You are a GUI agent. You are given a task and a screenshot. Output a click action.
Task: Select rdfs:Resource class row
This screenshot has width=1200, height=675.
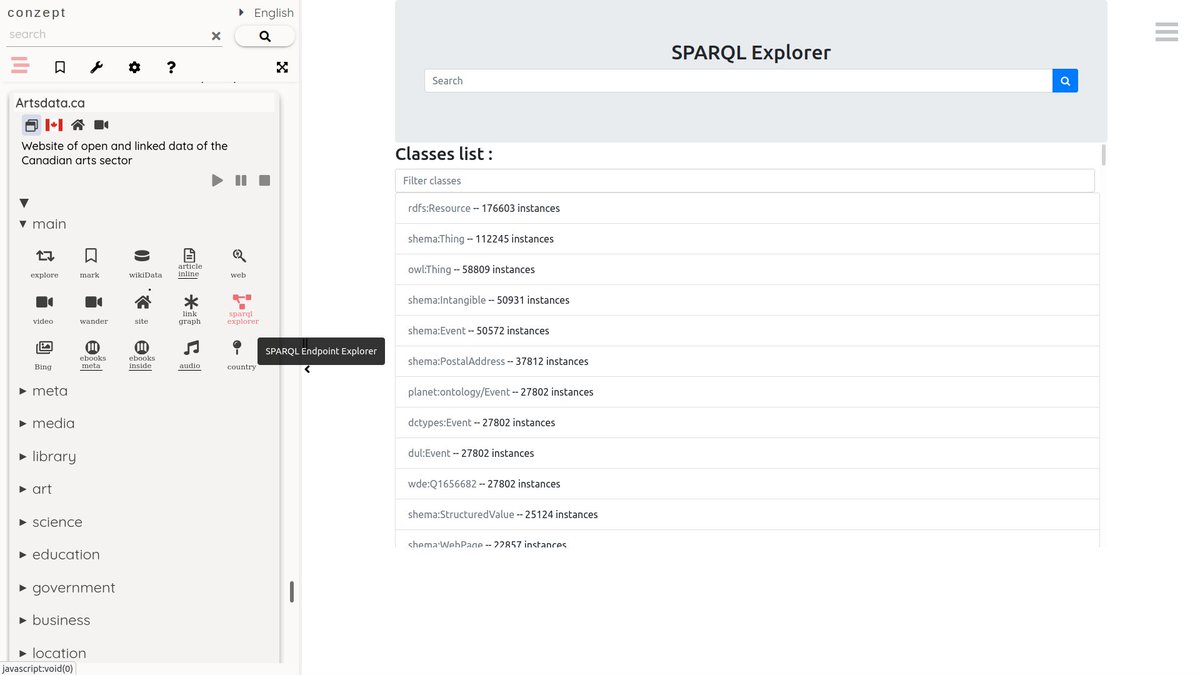(x=747, y=208)
